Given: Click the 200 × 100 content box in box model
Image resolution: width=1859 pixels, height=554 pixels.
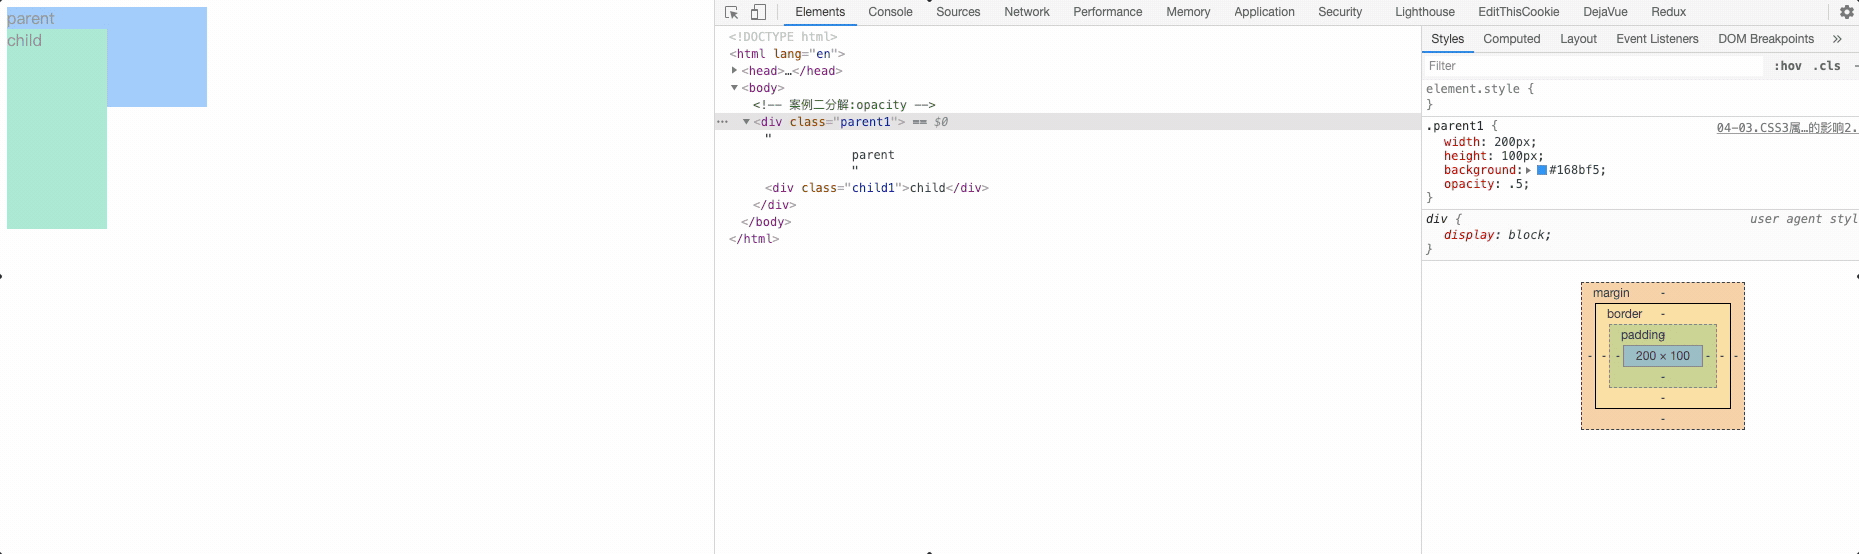Looking at the screenshot, I should click(1662, 356).
